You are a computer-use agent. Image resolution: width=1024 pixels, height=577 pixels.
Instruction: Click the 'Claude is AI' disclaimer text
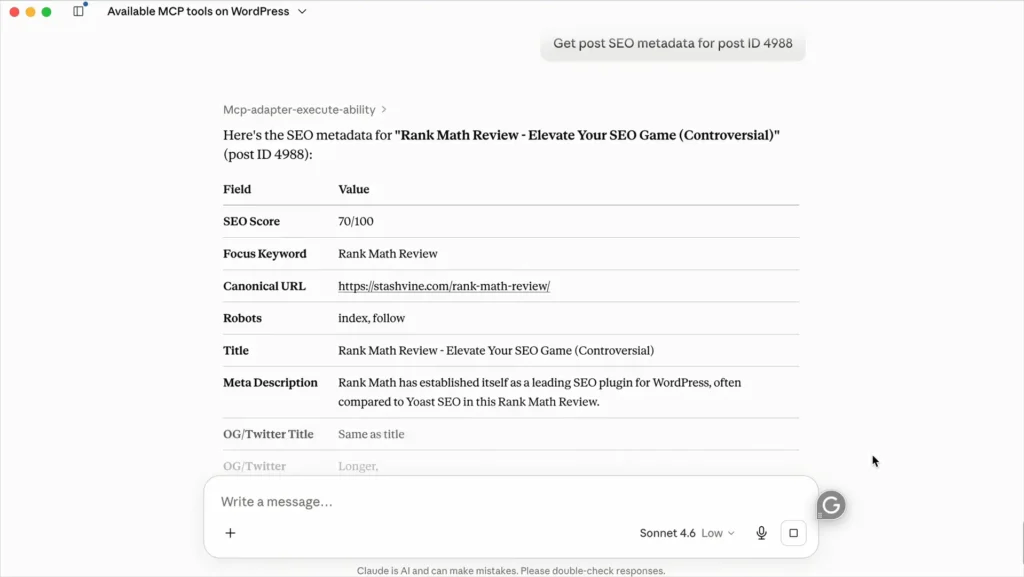point(511,570)
